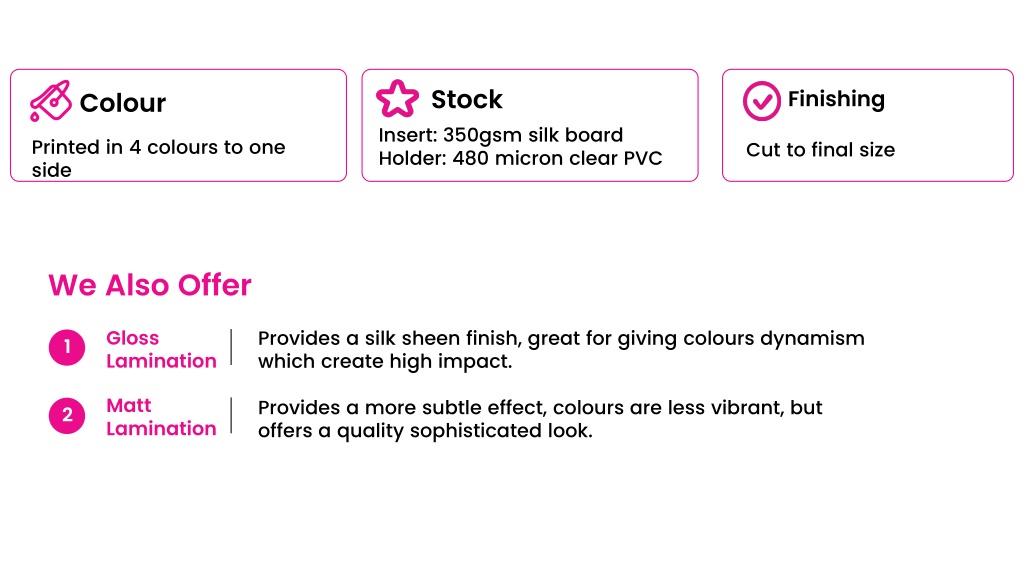
Task: Click the Gloss Lamination label
Action: point(161,349)
